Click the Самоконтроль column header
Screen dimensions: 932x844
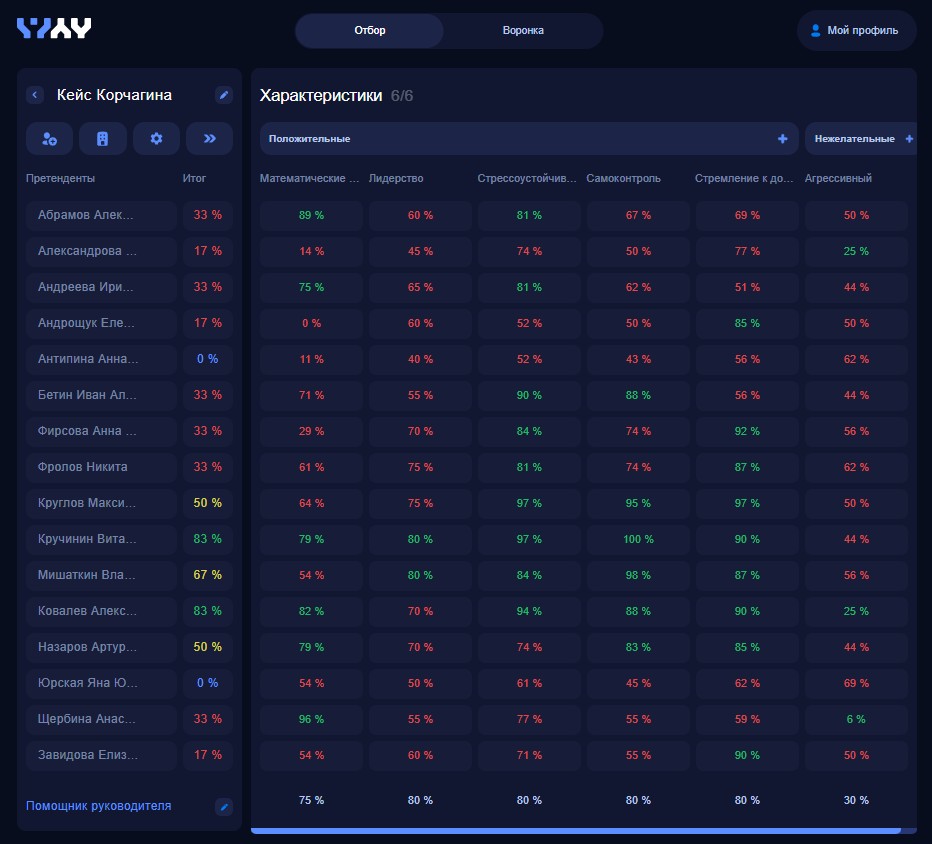(624, 178)
